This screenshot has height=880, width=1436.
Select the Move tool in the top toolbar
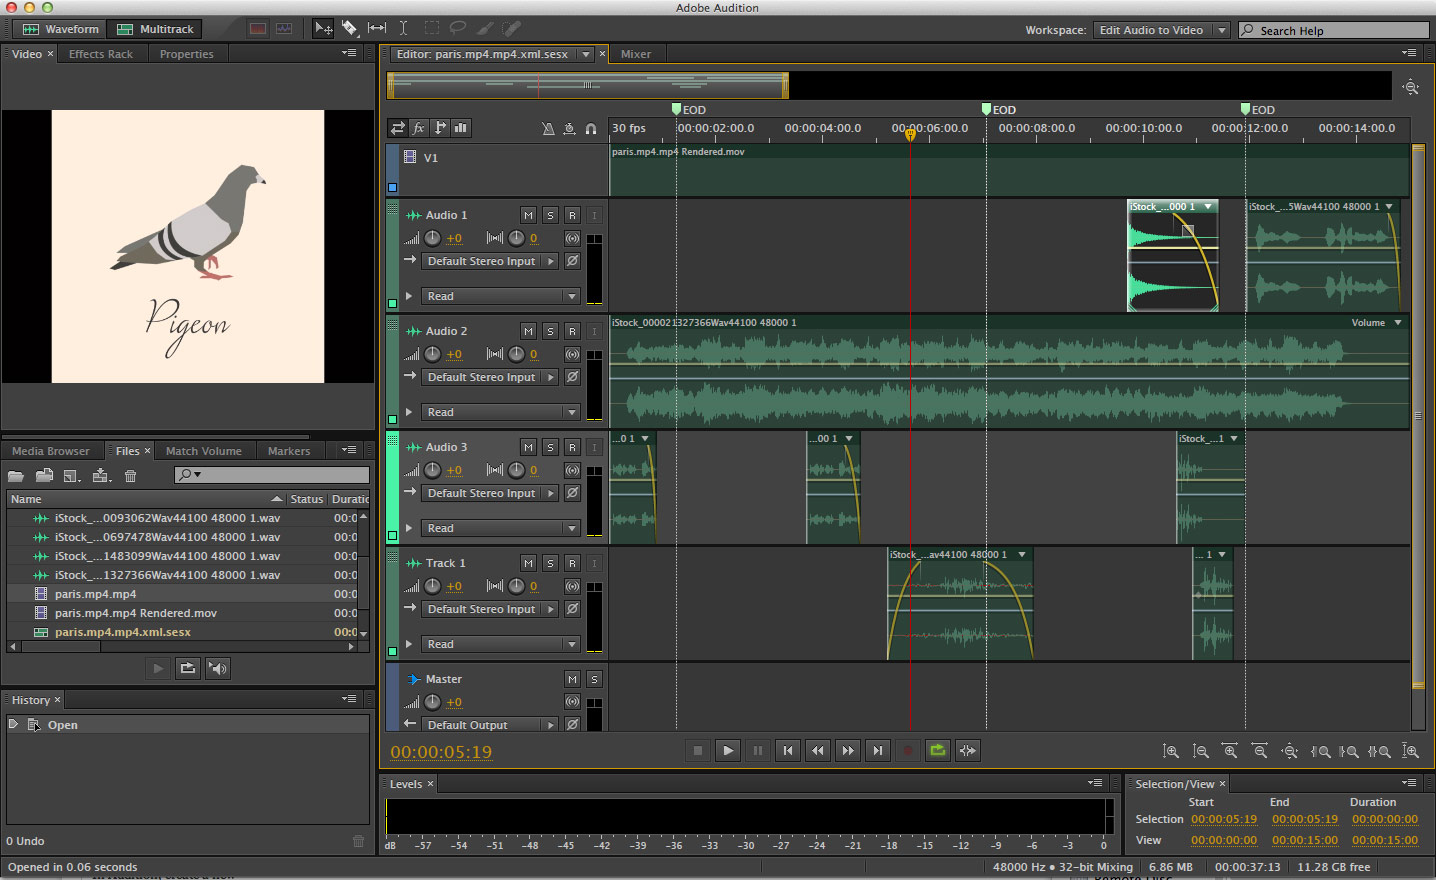(323, 29)
